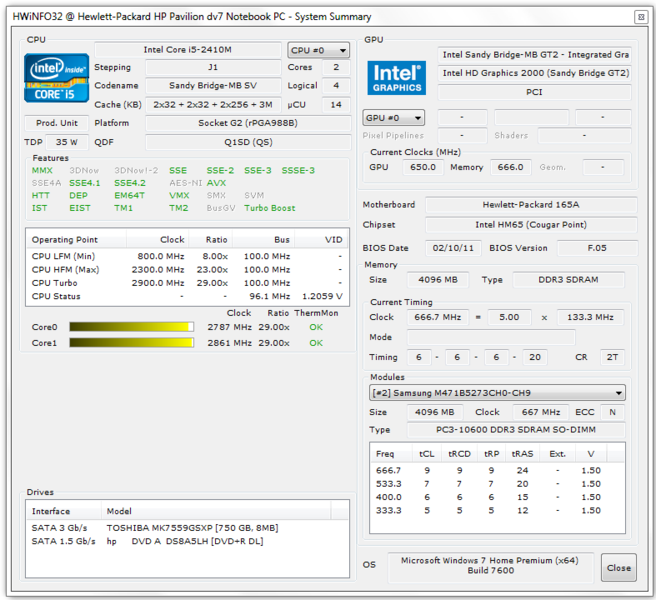Viewport: 656px width, 600px height.
Task: Click the Close button
Action: (x=619, y=568)
